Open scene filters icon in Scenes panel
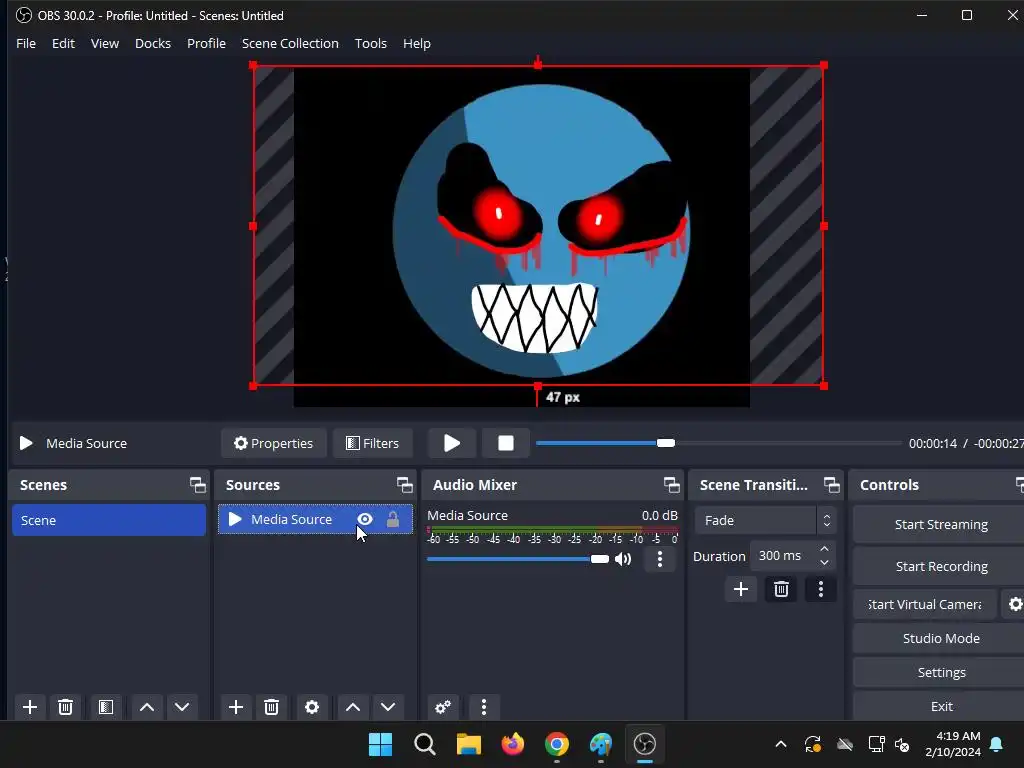The height and width of the screenshot is (768, 1024). point(105,707)
